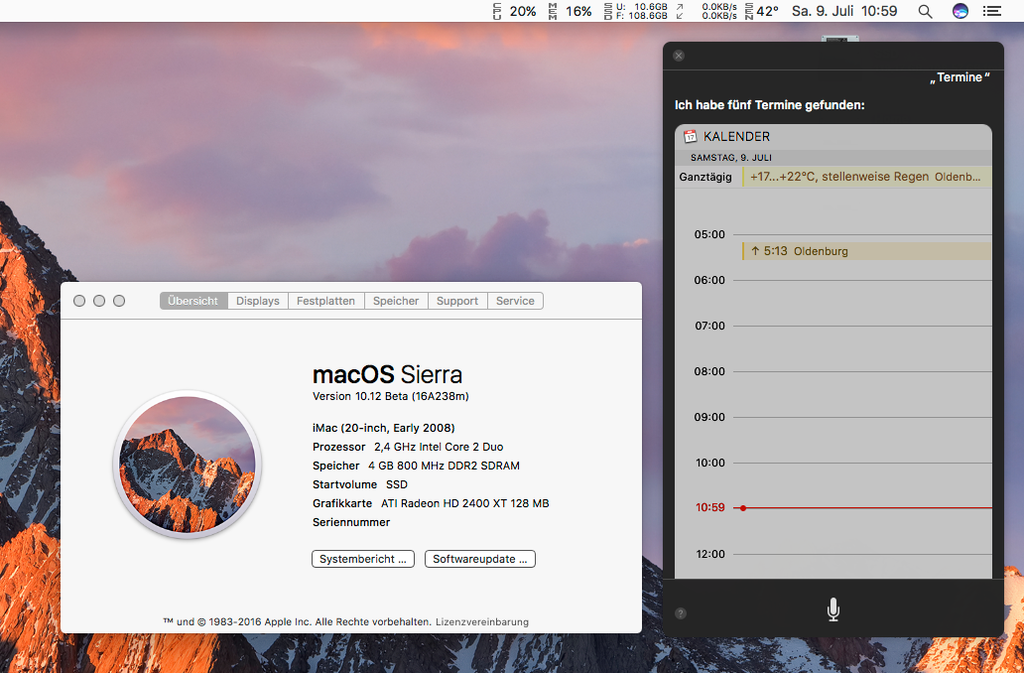Close the About This Mac window
1024x673 pixels.
[x=79, y=301]
